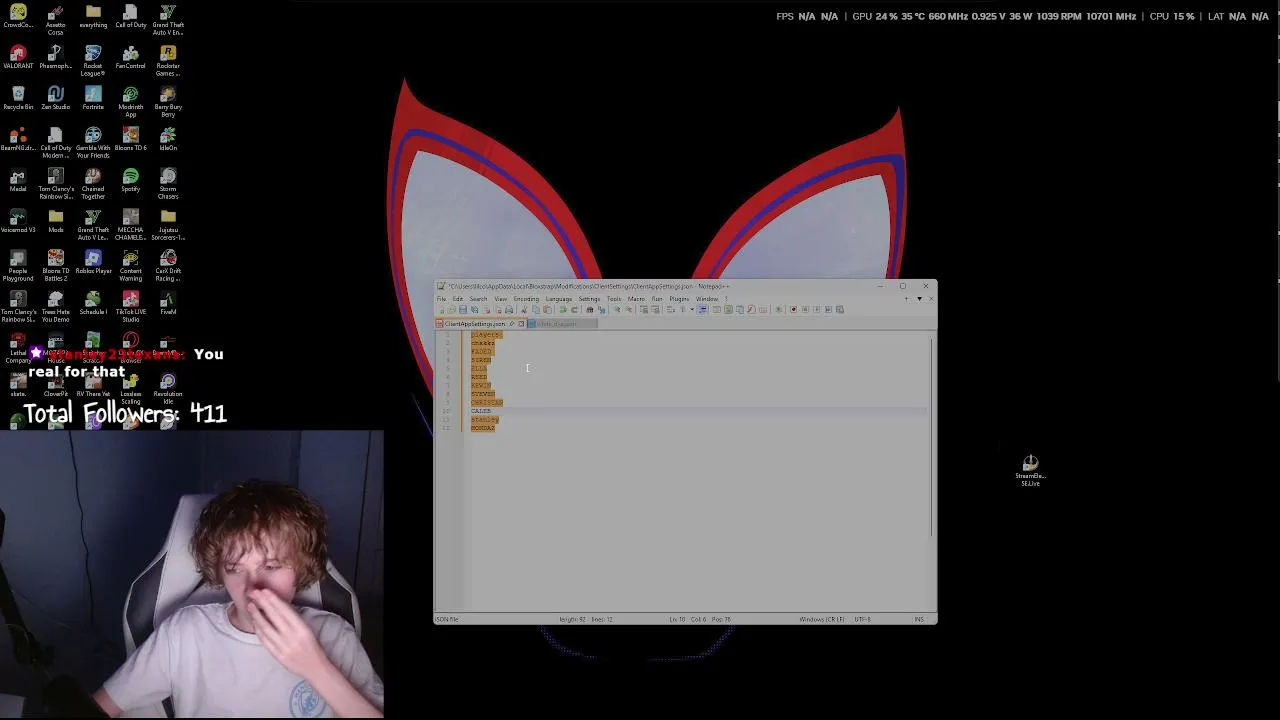
Task: Select the Voicemod V3 desktop icon
Action: click(x=18, y=222)
